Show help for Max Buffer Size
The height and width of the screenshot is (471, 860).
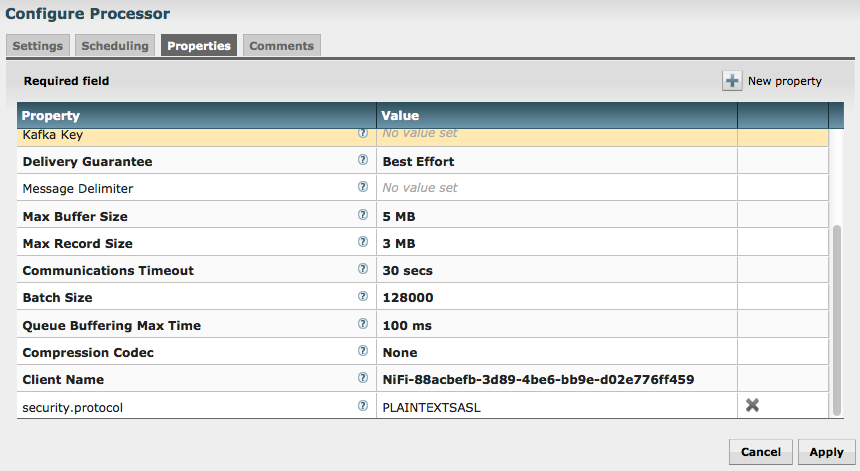363,215
